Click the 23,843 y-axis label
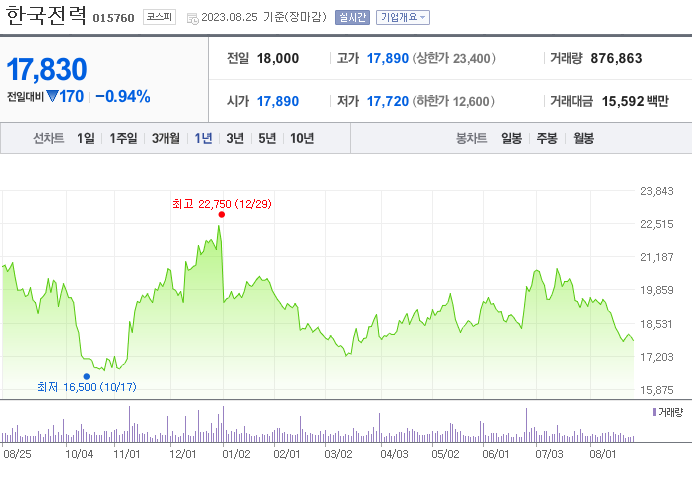The height and width of the screenshot is (479, 692). tap(657, 191)
